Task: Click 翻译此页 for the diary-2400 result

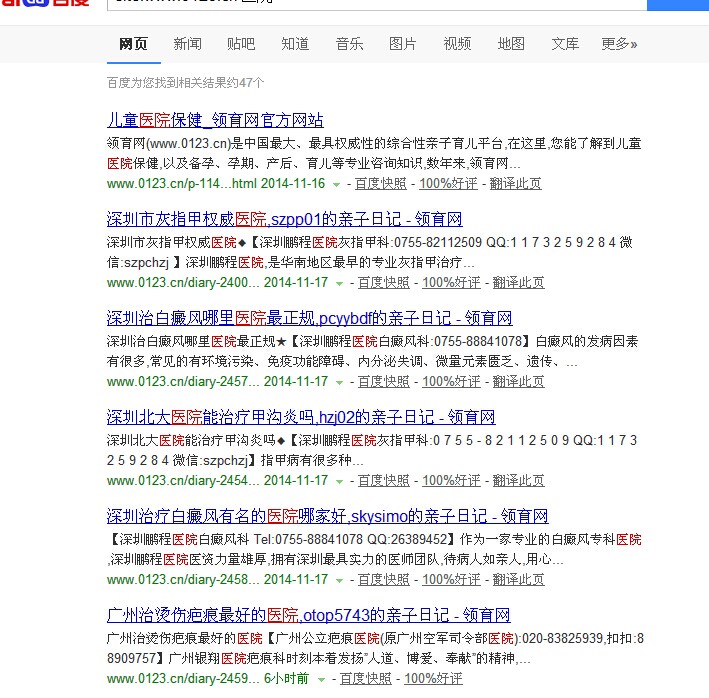Action: click(519, 283)
